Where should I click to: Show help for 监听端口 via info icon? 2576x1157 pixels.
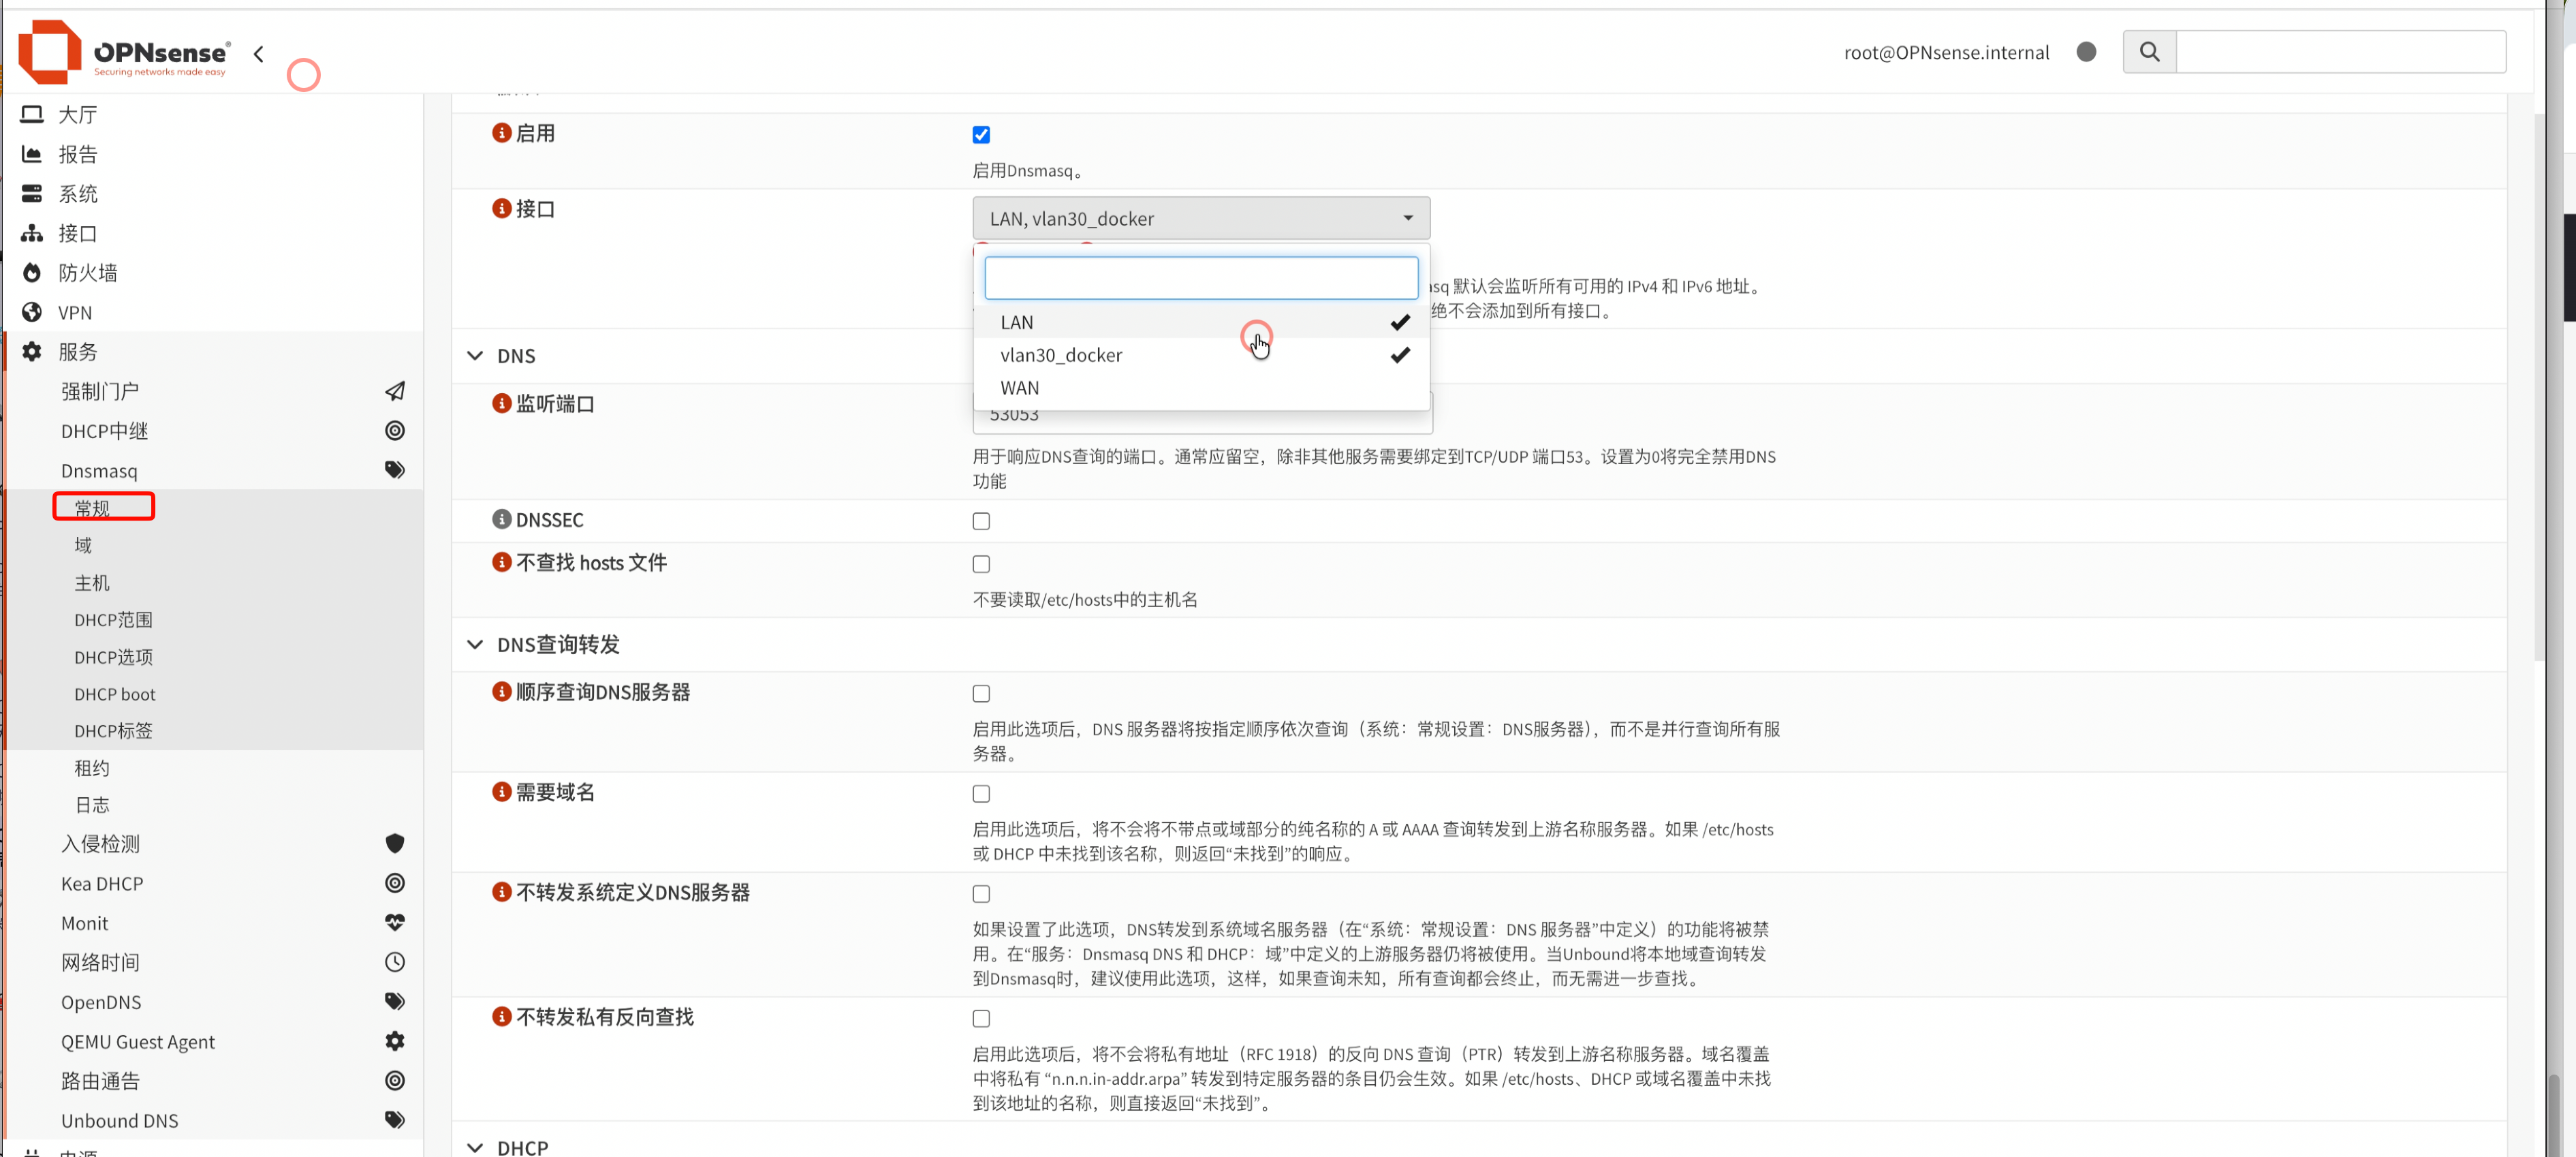[502, 403]
